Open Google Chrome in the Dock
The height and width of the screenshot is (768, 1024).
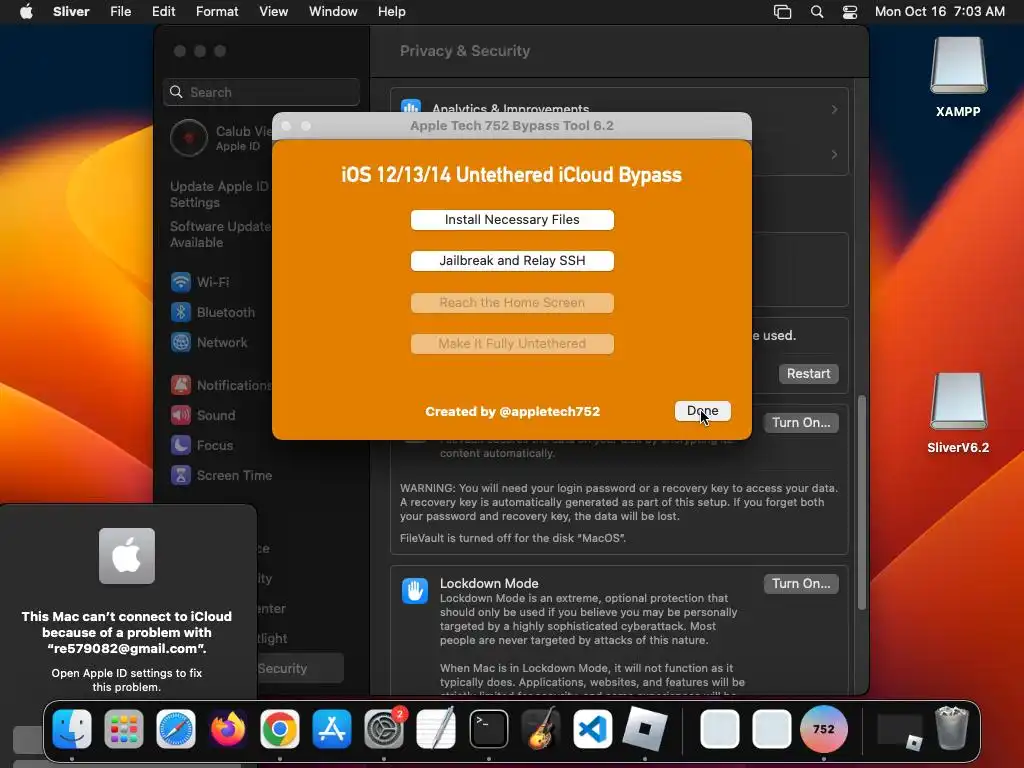[x=280, y=729]
